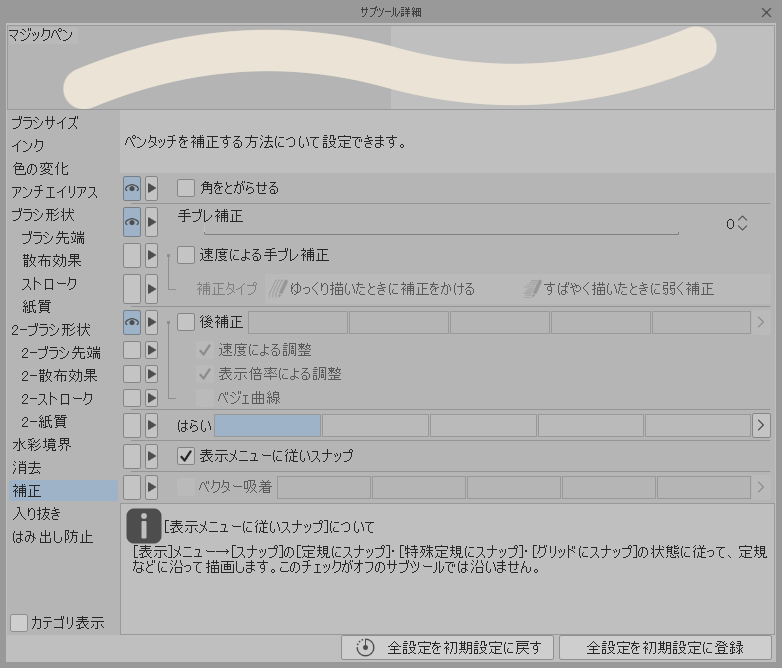Open ブラシ形状 category
Screen dimensions: 782x668
(43, 215)
